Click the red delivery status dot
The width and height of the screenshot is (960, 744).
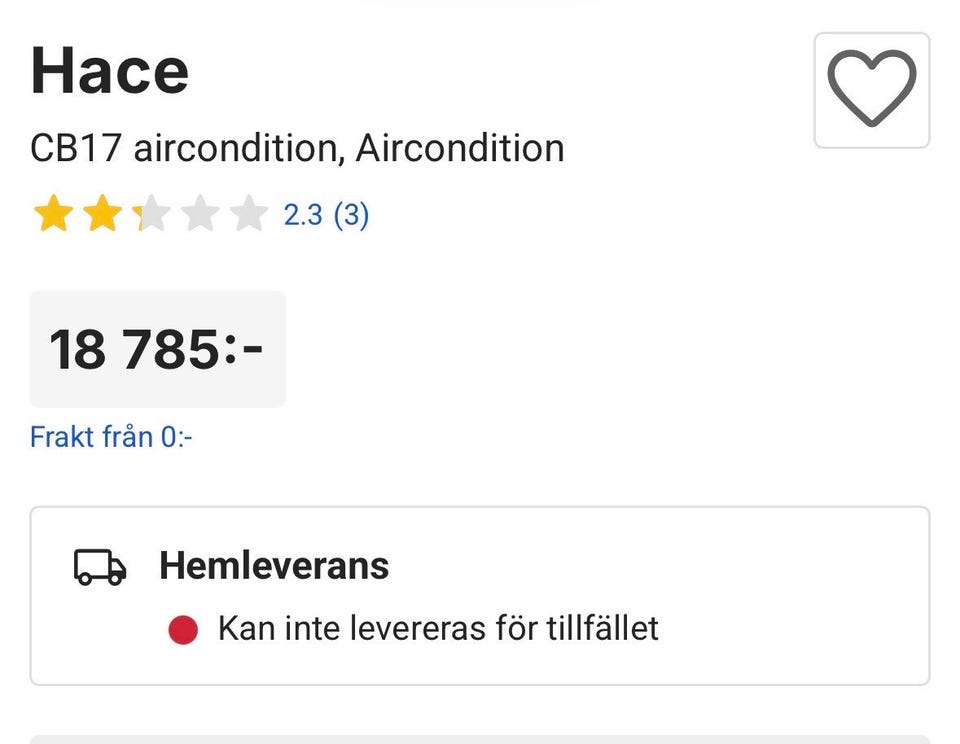[182, 630]
